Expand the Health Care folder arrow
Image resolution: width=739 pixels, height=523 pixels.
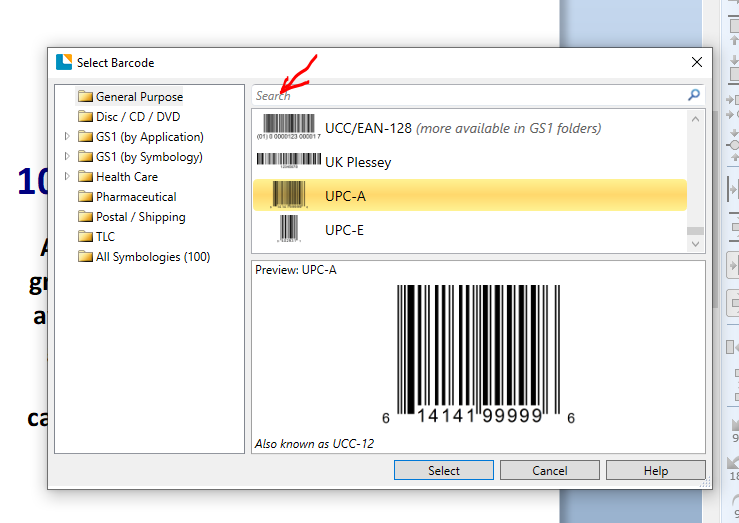[67, 177]
